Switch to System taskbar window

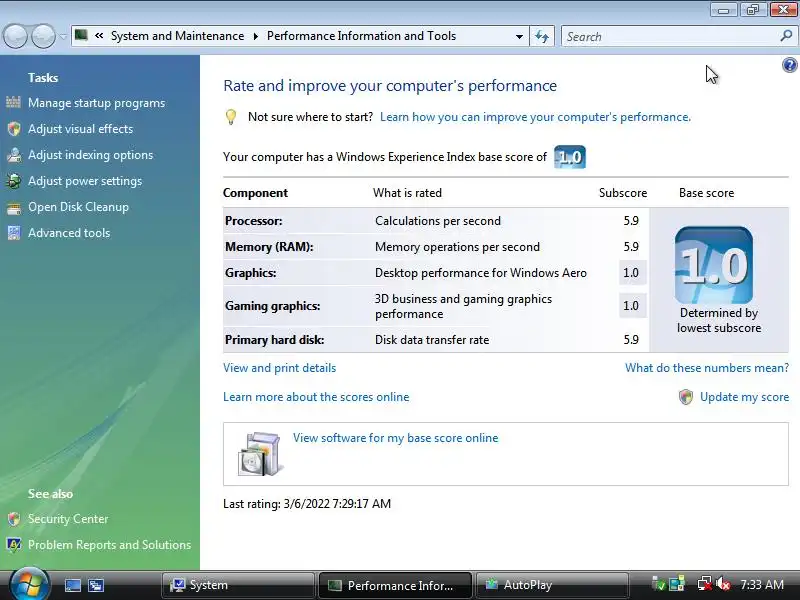pos(238,585)
